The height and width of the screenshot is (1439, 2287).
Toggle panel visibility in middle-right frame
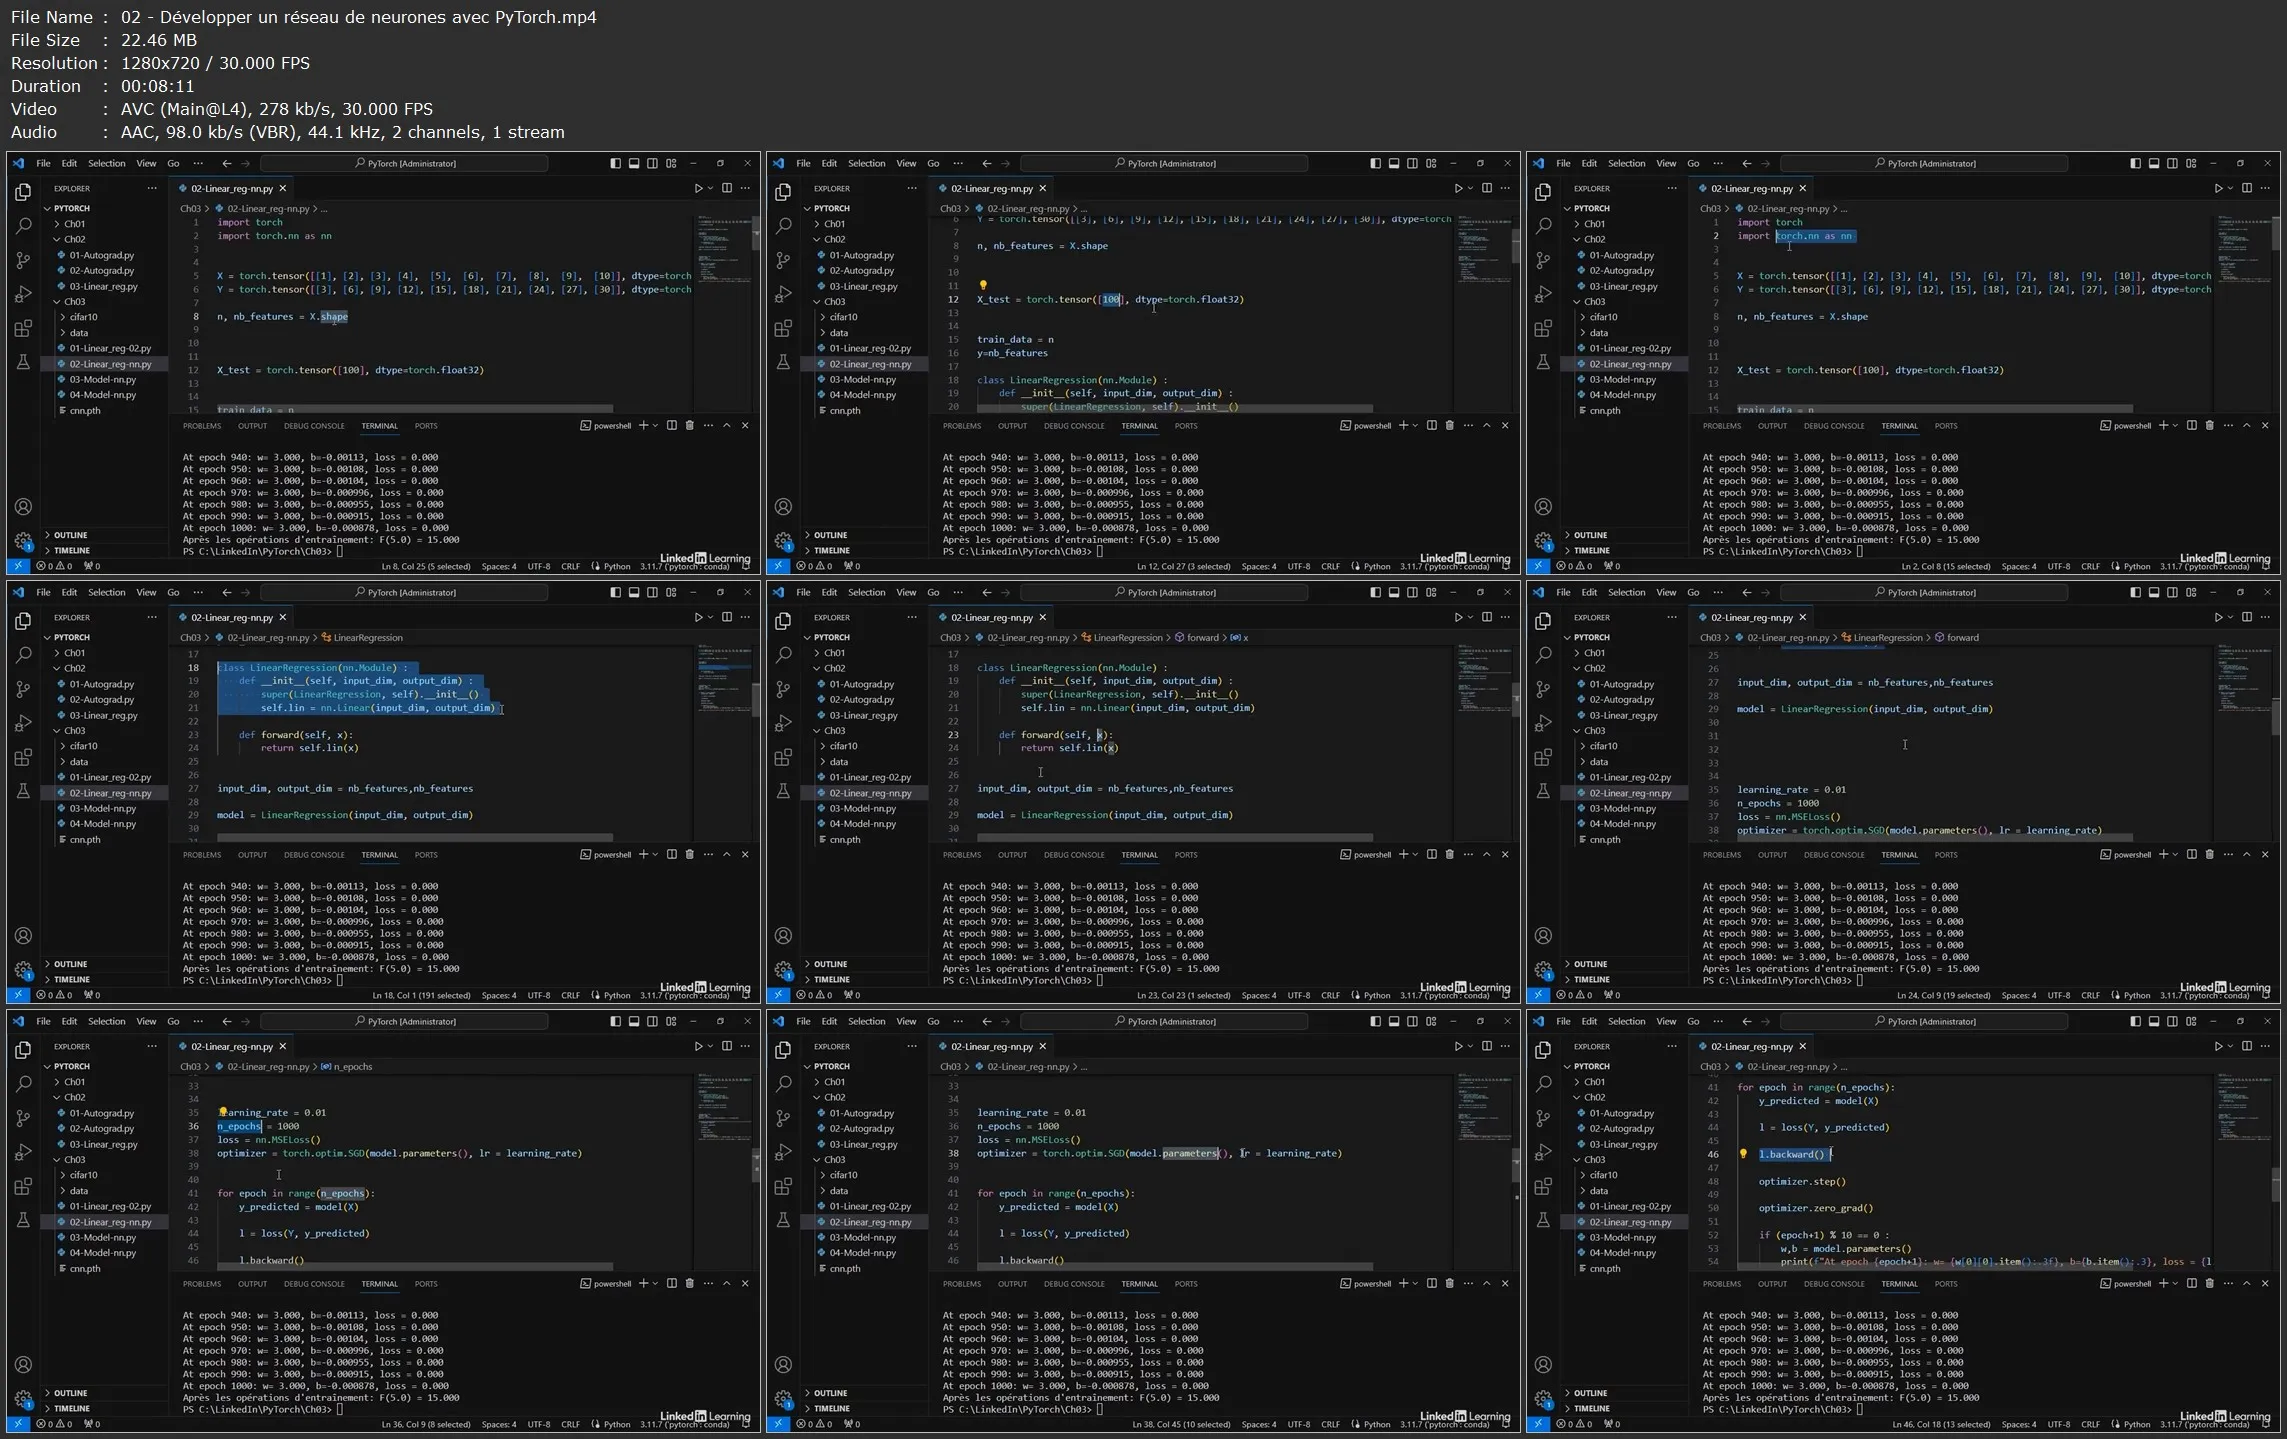(x=2154, y=592)
